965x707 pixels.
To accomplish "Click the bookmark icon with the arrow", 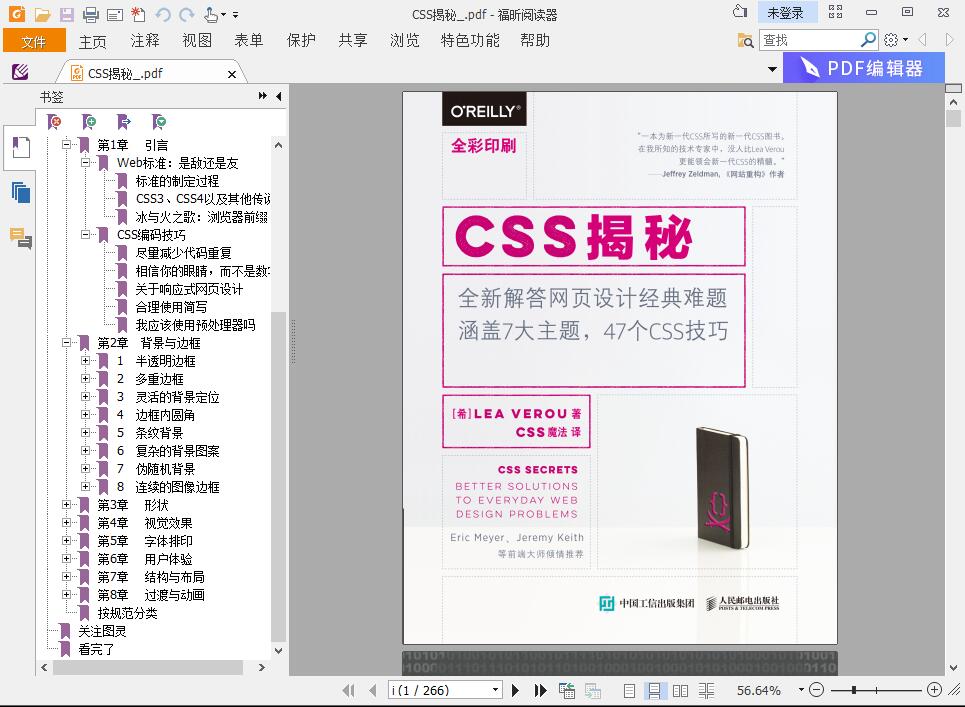I will pyautogui.click(x=124, y=122).
